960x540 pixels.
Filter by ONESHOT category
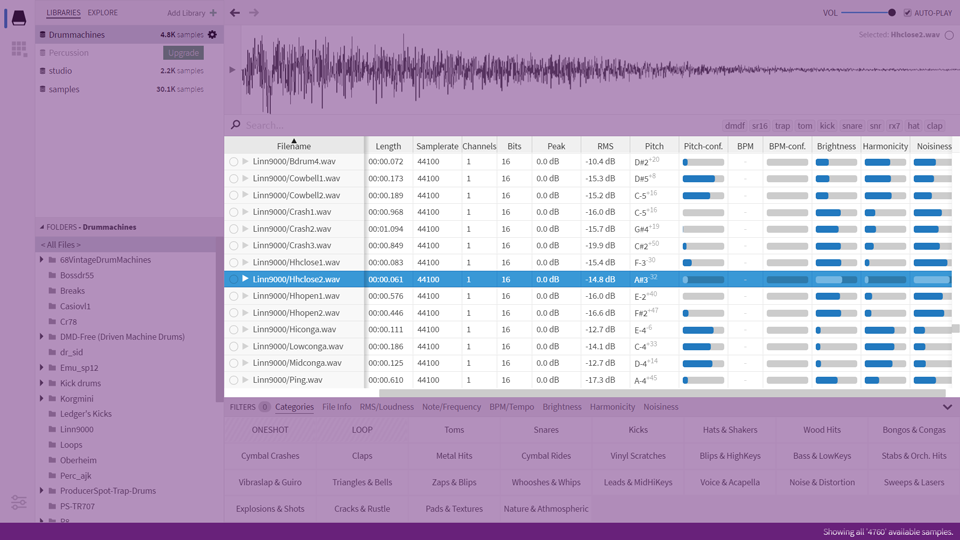point(270,430)
